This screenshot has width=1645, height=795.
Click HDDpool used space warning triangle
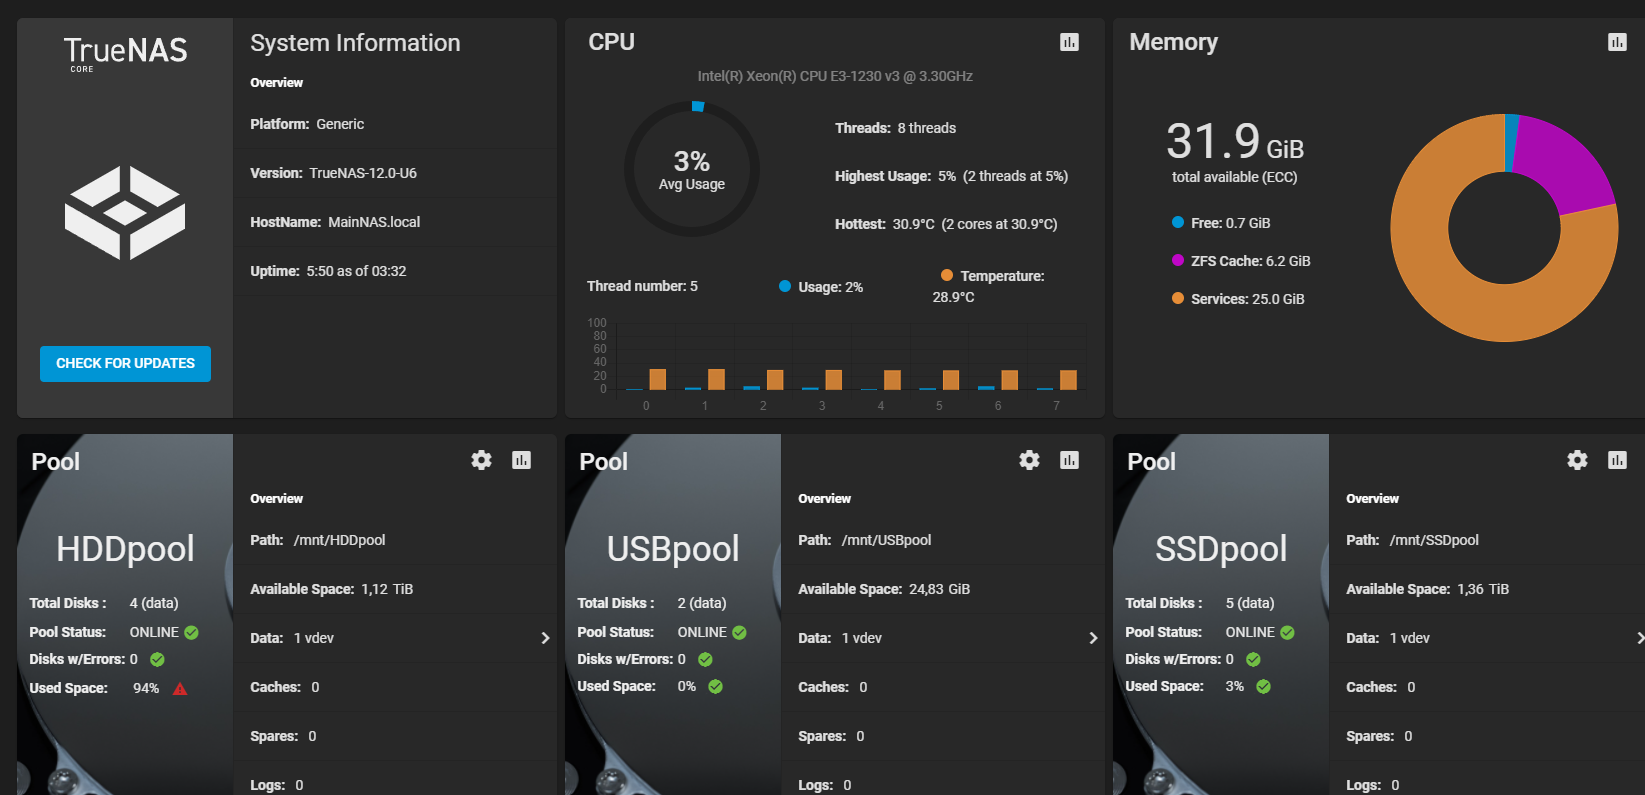[x=180, y=689]
